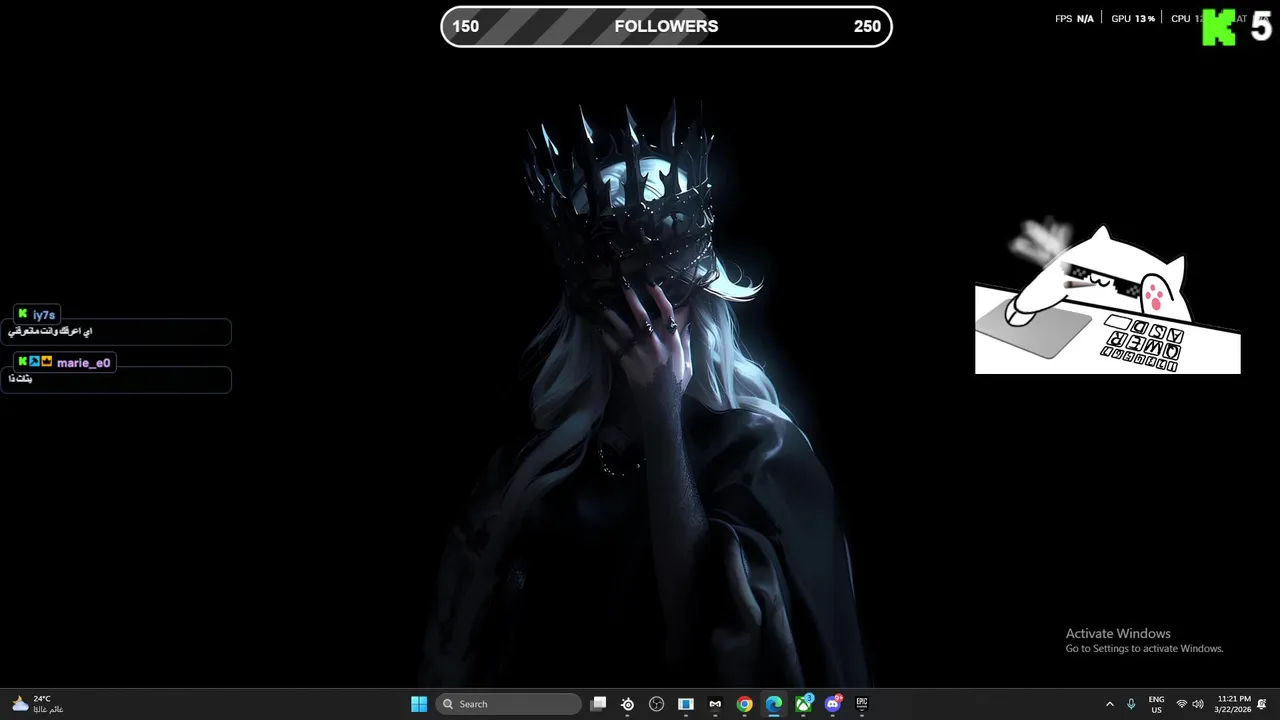Open the ENG US language switcher
1280x720 pixels.
pos(1156,704)
